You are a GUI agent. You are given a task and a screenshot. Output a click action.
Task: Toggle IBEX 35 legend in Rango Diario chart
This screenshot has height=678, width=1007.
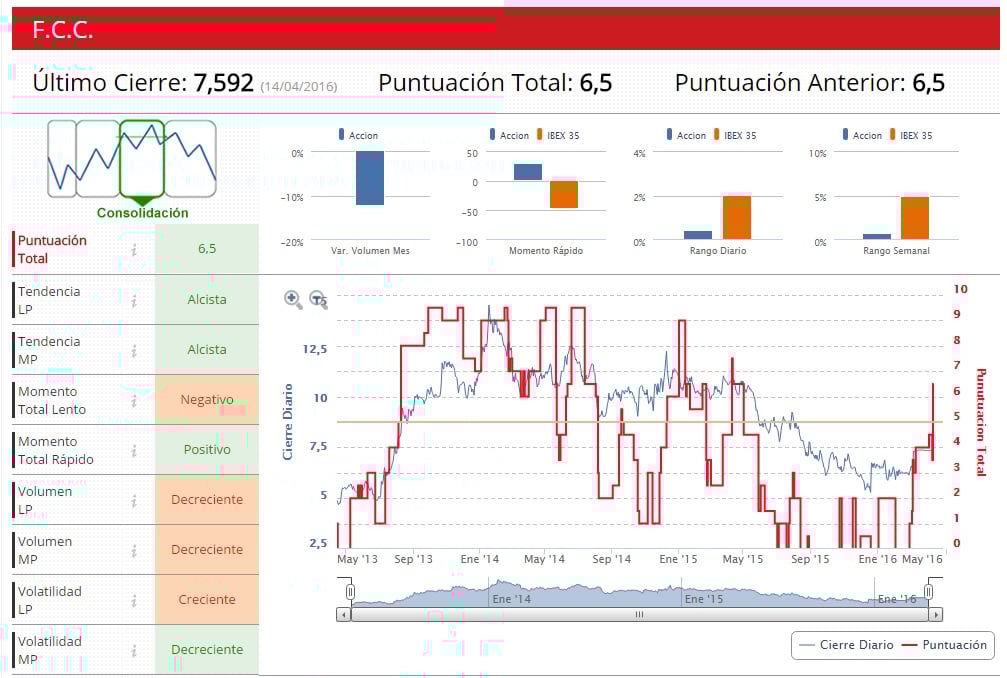(735, 135)
